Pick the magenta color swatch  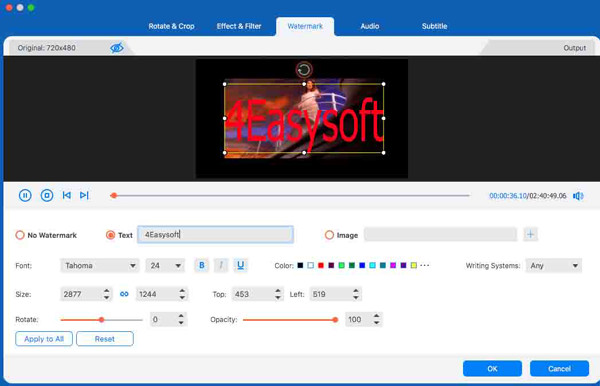[393, 265]
